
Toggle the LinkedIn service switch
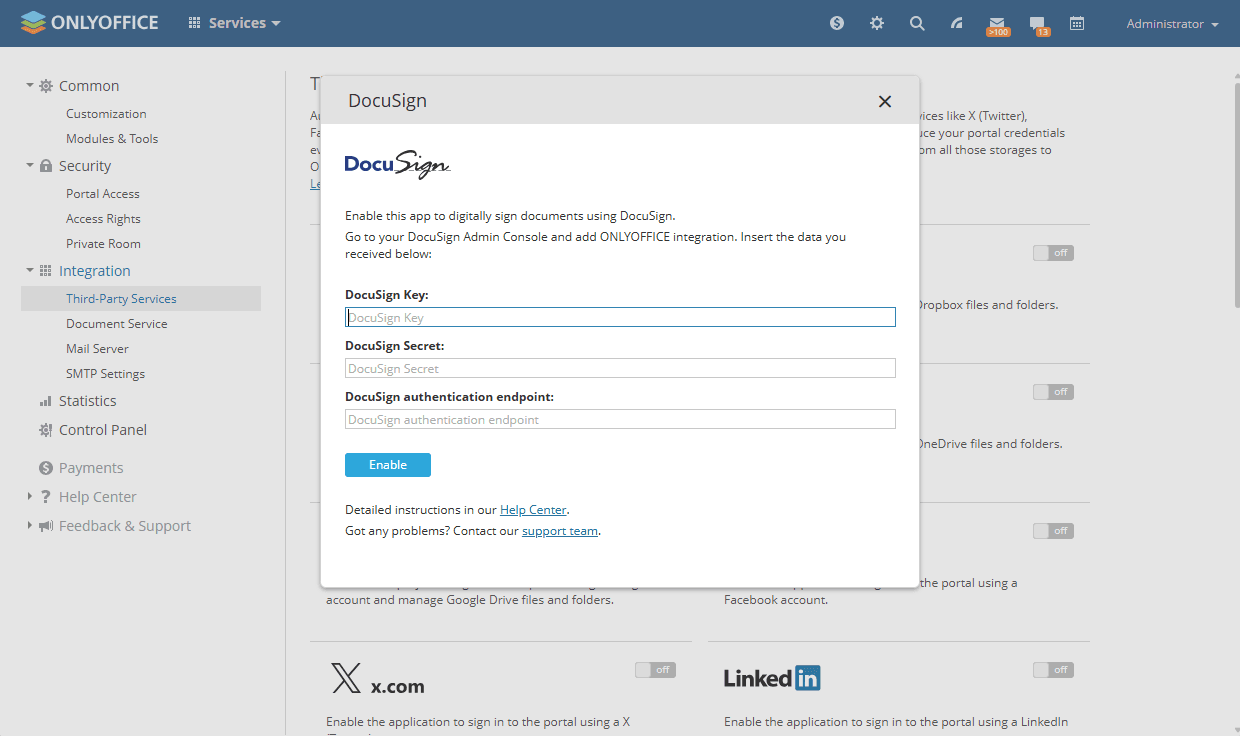[x=1053, y=670]
